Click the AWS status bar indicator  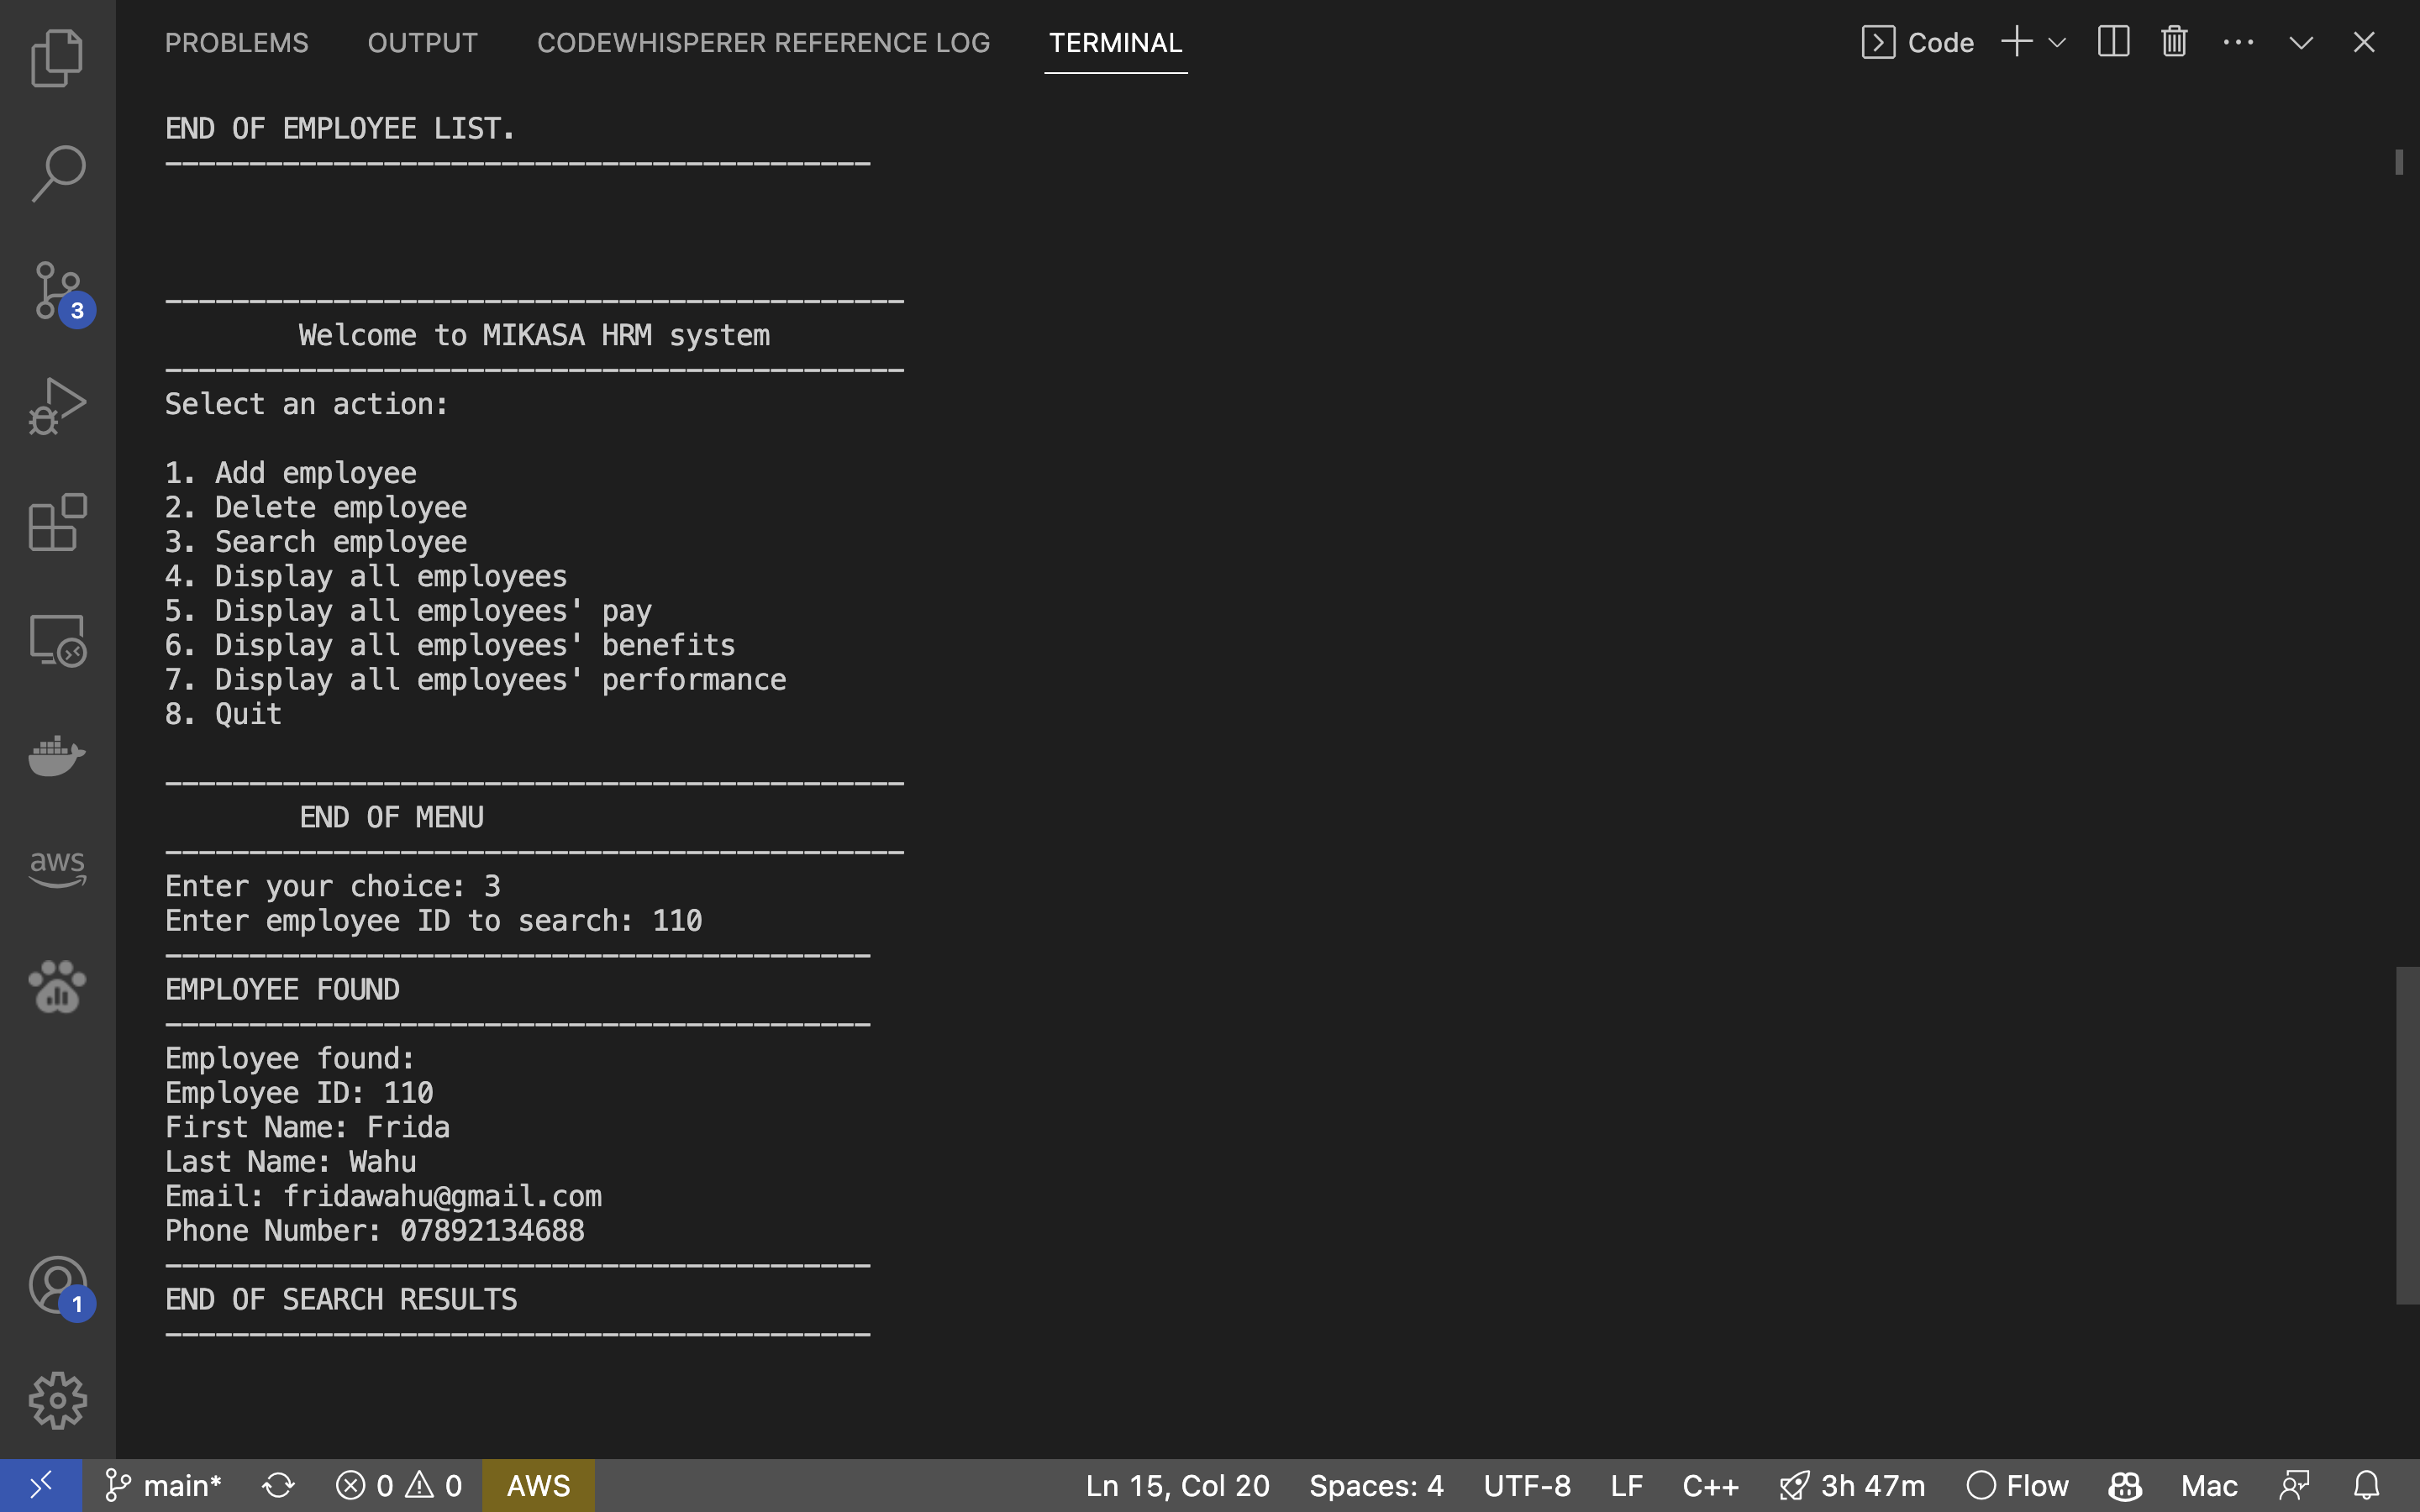539,1484
